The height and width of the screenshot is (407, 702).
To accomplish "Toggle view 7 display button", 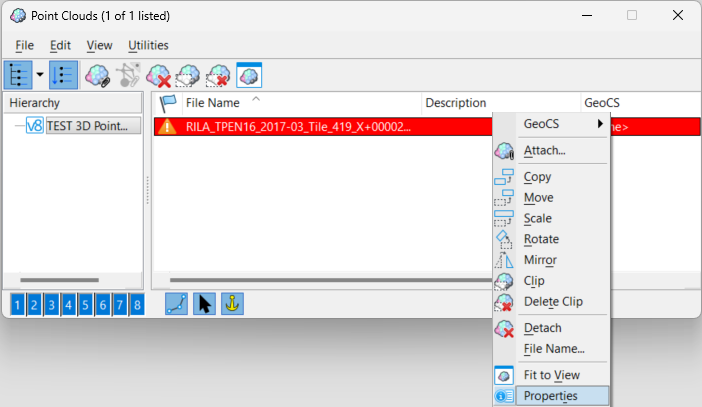I will (x=120, y=305).
